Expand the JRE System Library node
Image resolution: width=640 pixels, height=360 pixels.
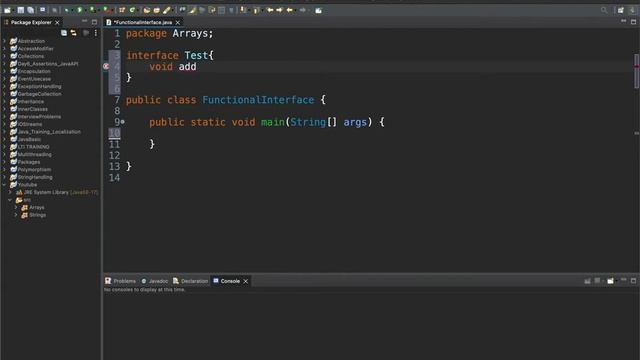coord(10,192)
